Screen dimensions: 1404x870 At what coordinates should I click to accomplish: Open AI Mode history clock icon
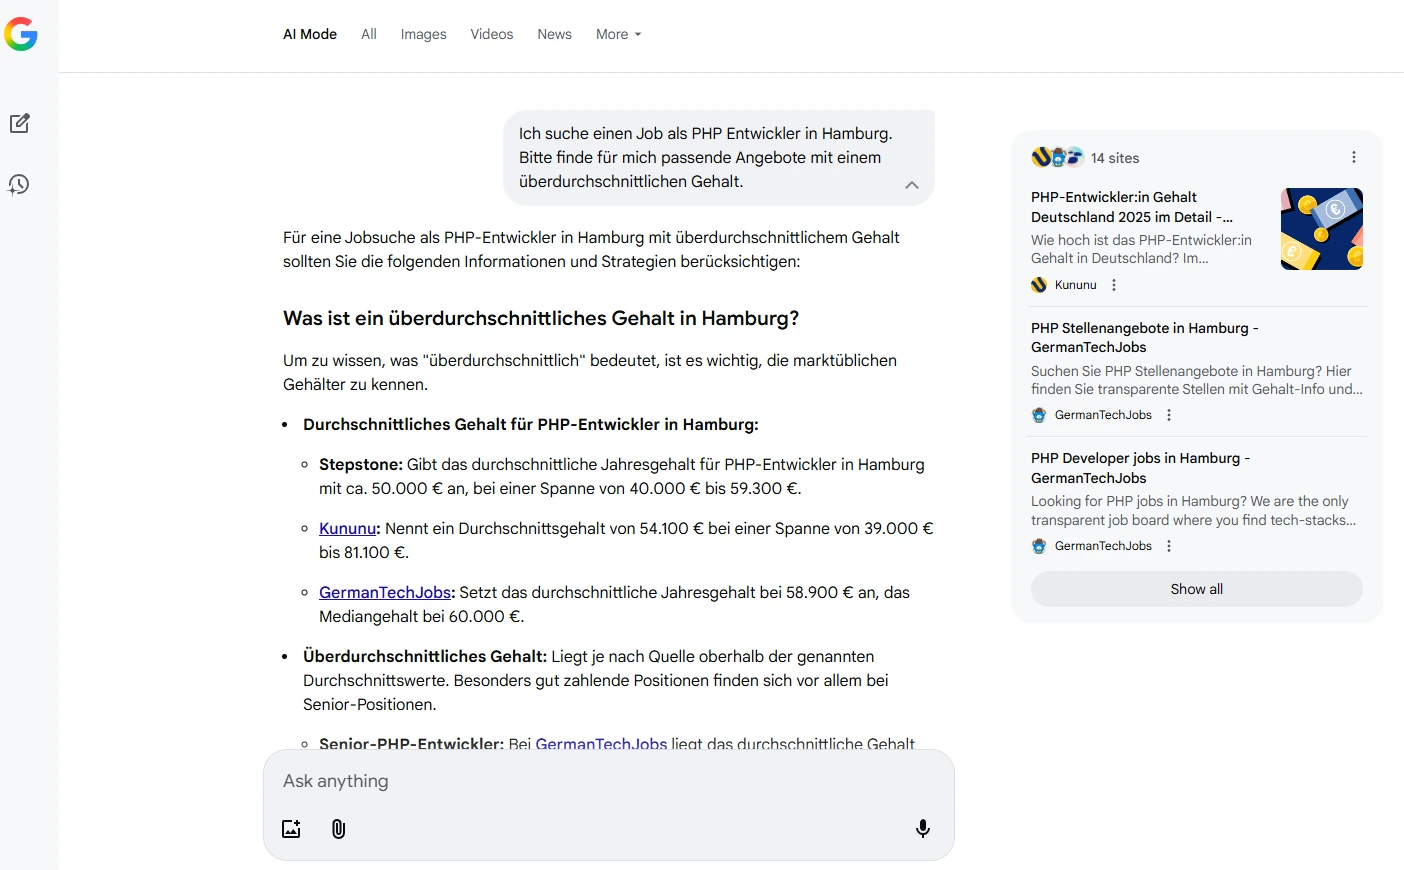(x=19, y=185)
